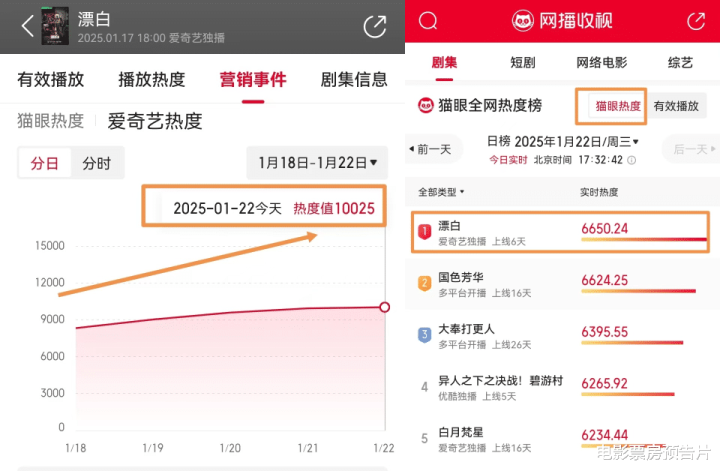The width and height of the screenshot is (720, 471).
Task: Click heat value 6650.24
Action: point(604,228)
